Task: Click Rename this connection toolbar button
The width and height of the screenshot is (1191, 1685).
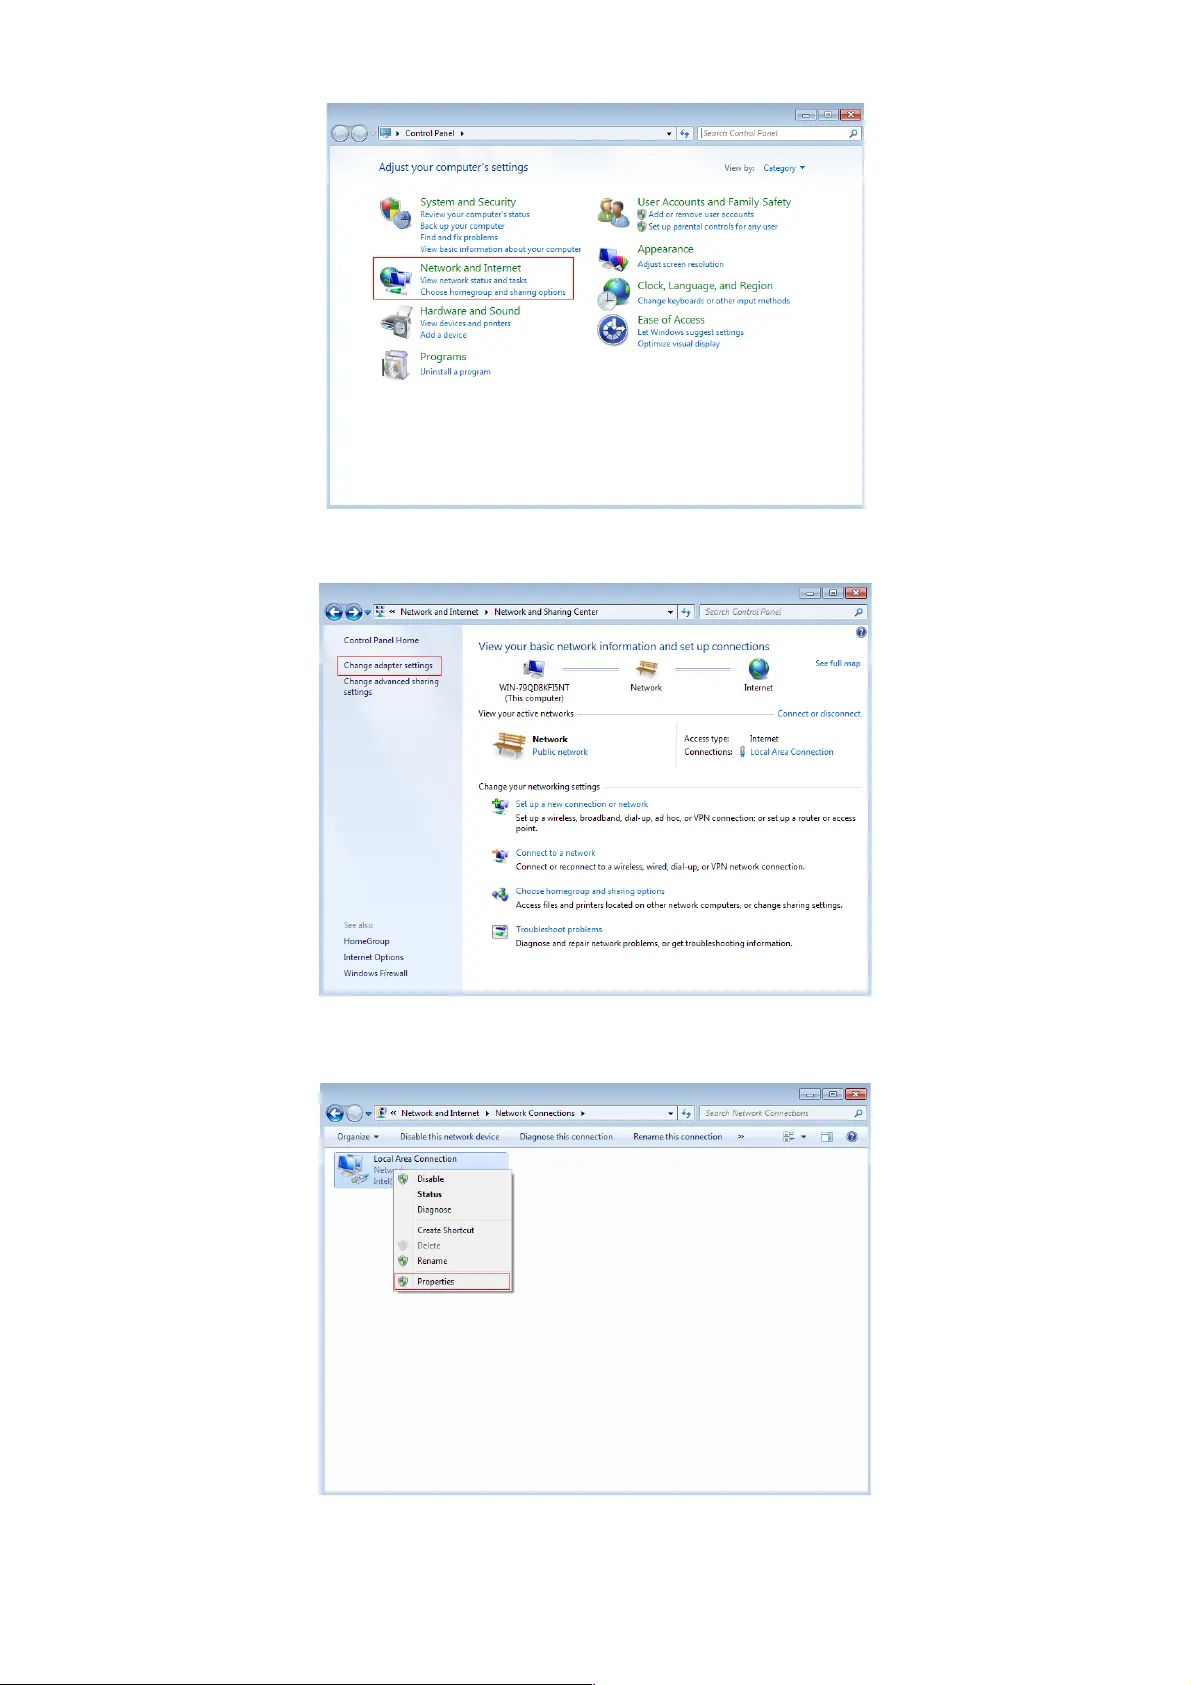Action: click(677, 1137)
